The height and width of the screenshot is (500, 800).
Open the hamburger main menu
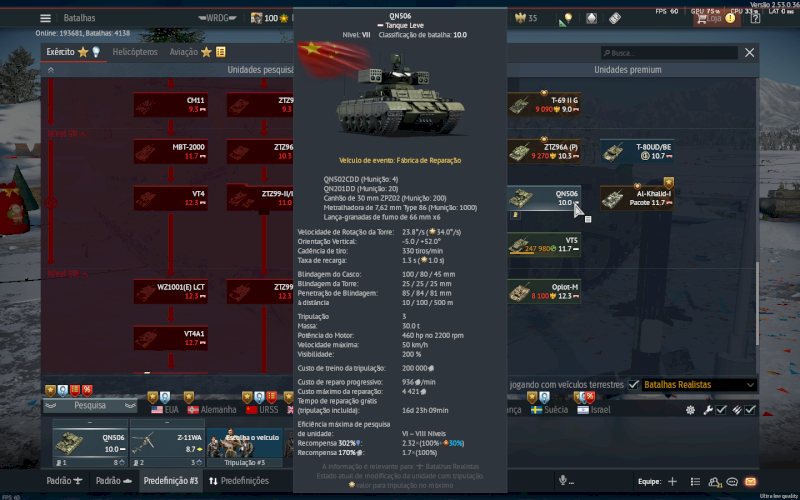45,18
